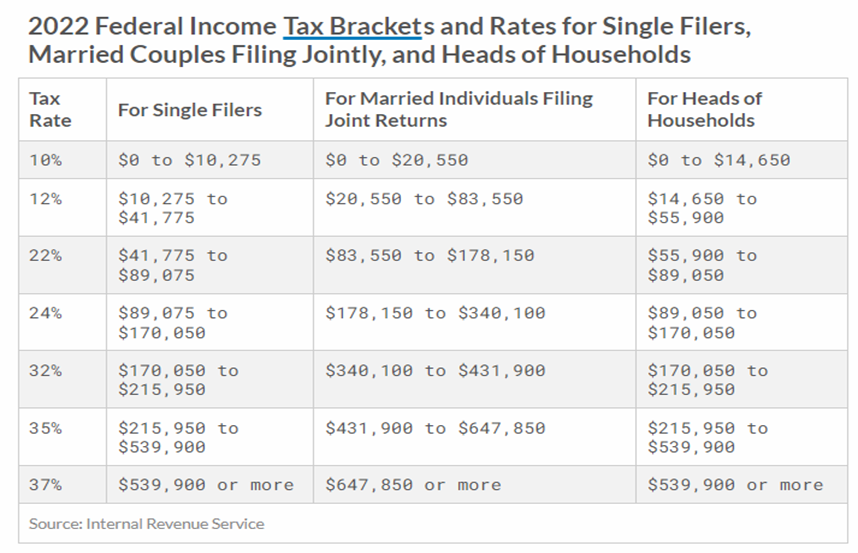Select the 22% tax rate cell
The image size is (858, 553).
click(45, 255)
